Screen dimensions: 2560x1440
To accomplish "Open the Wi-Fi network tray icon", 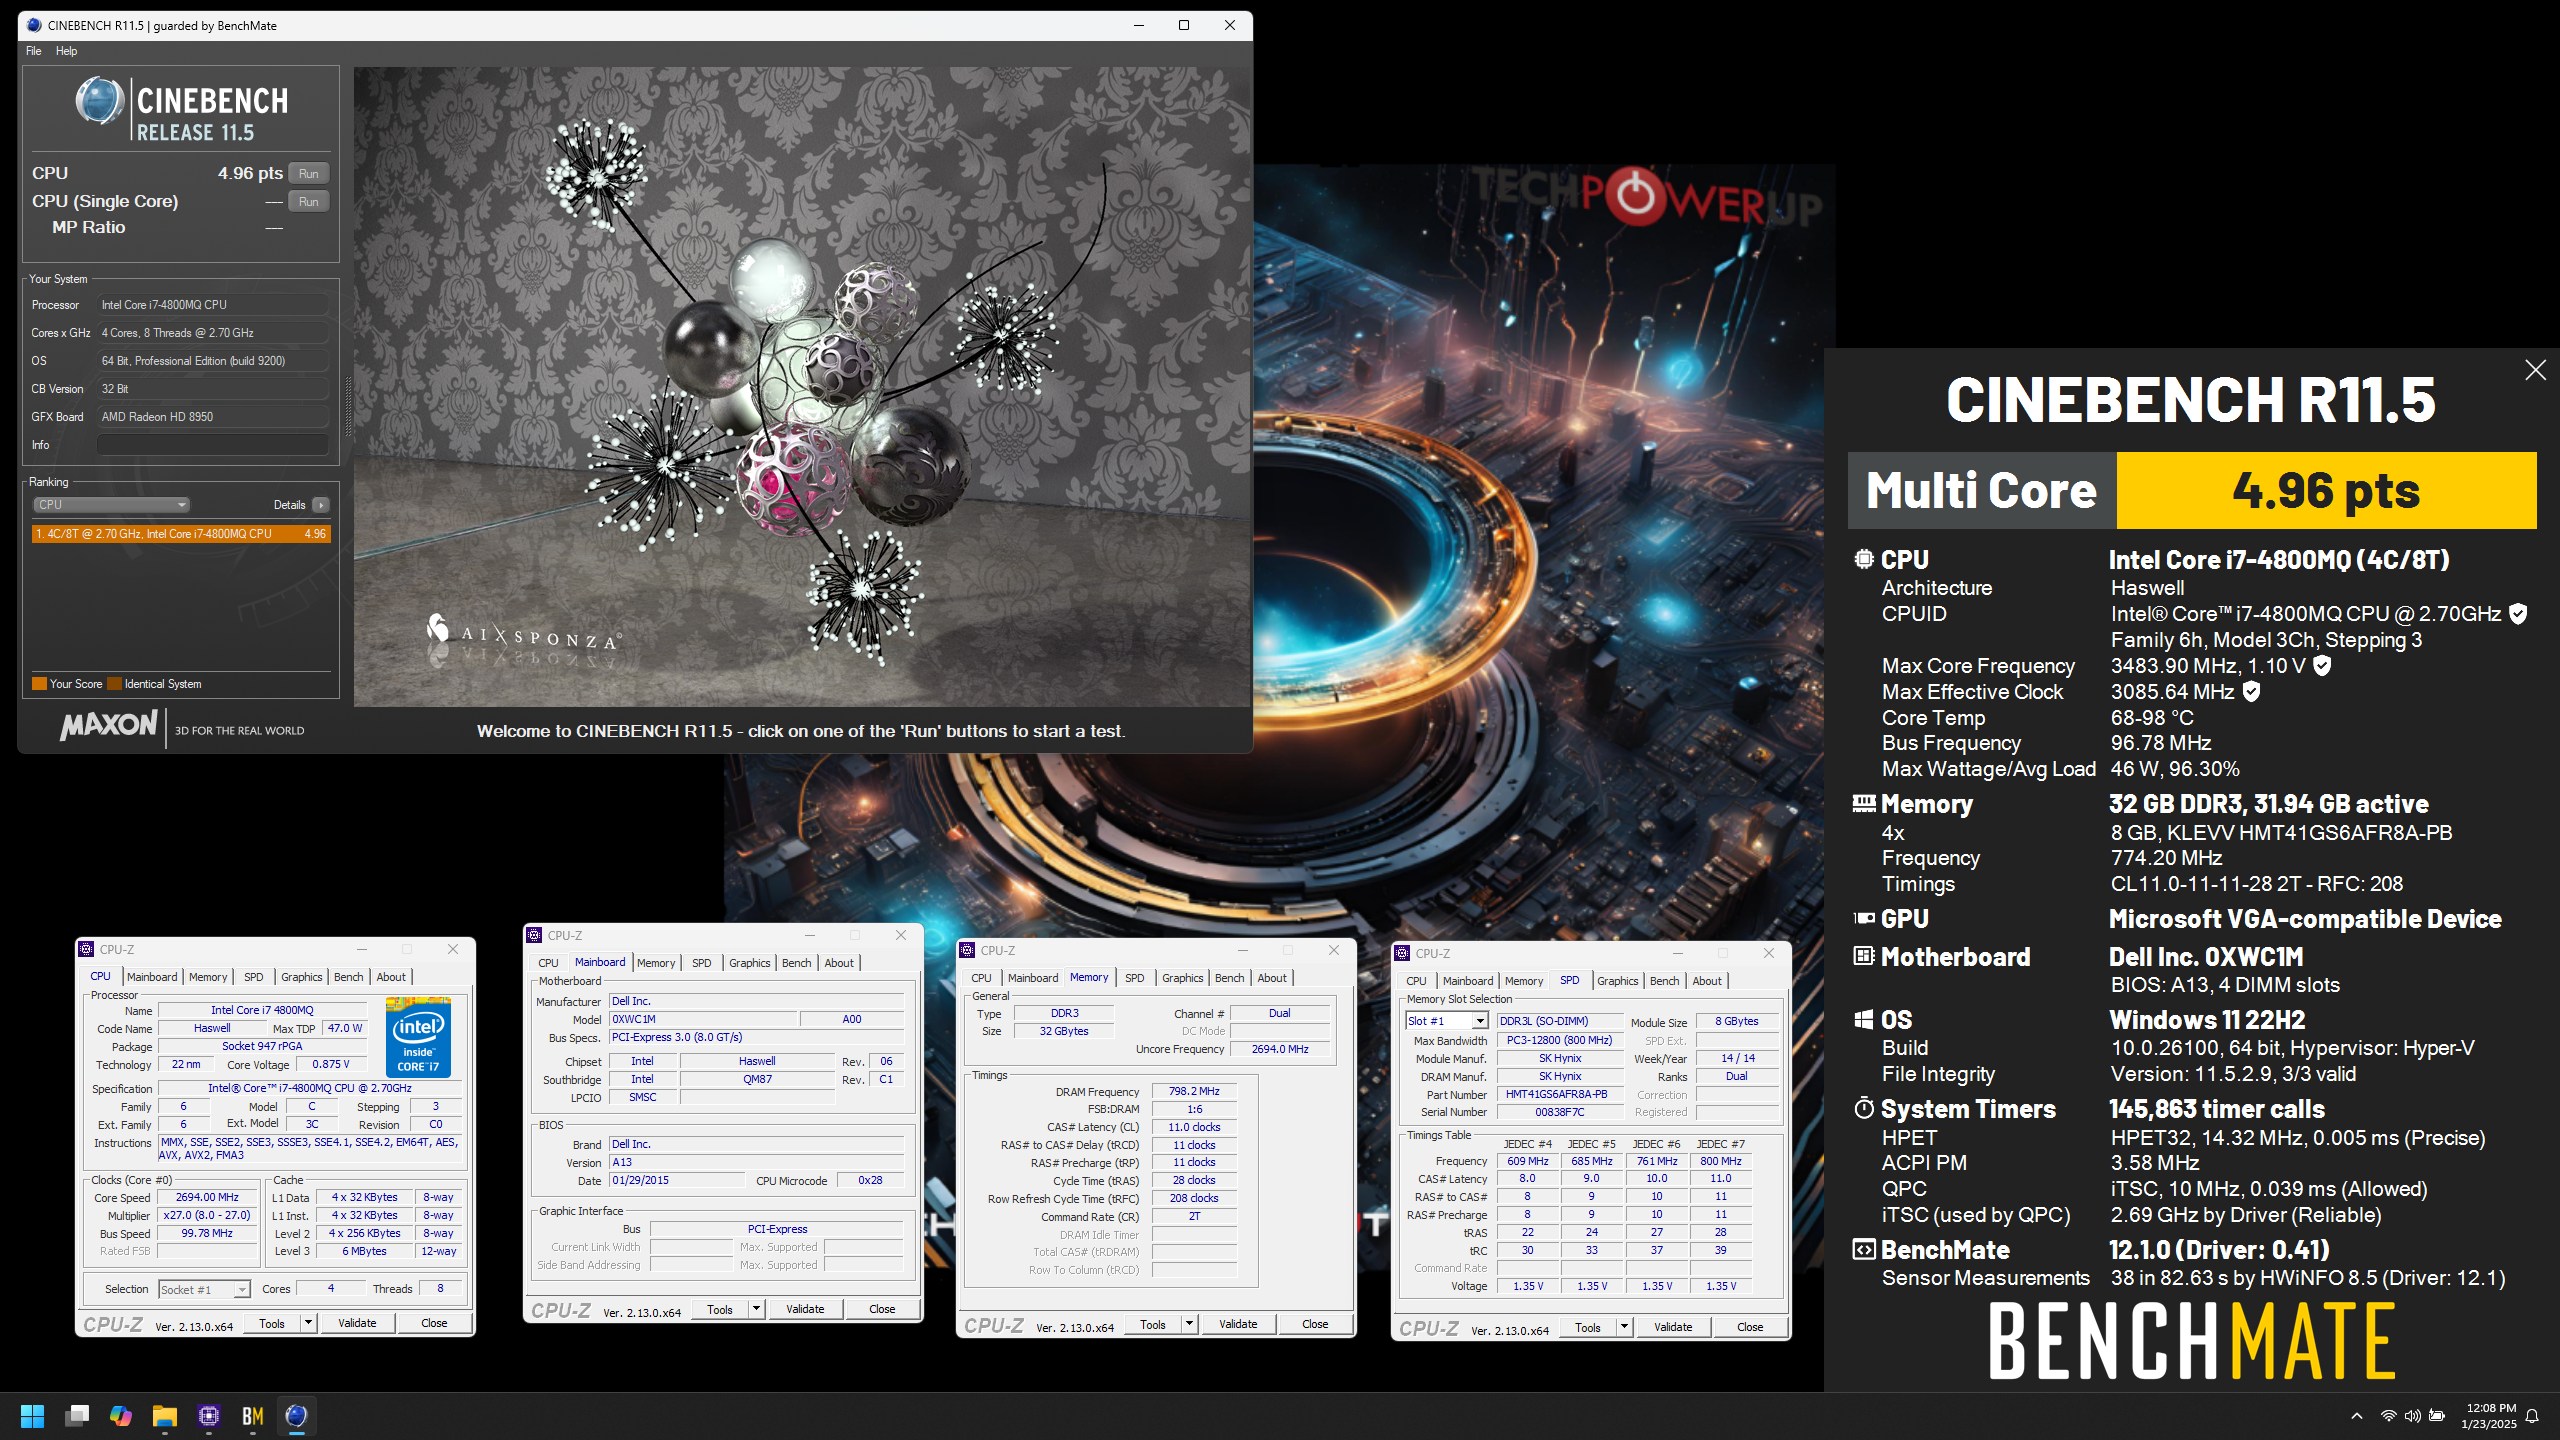I will tap(2388, 1416).
